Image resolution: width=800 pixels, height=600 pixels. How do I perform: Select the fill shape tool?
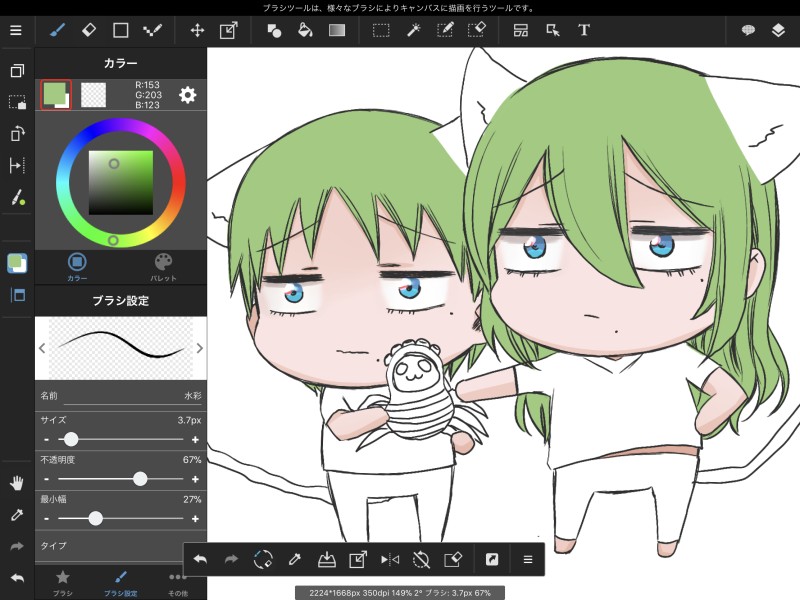274,31
